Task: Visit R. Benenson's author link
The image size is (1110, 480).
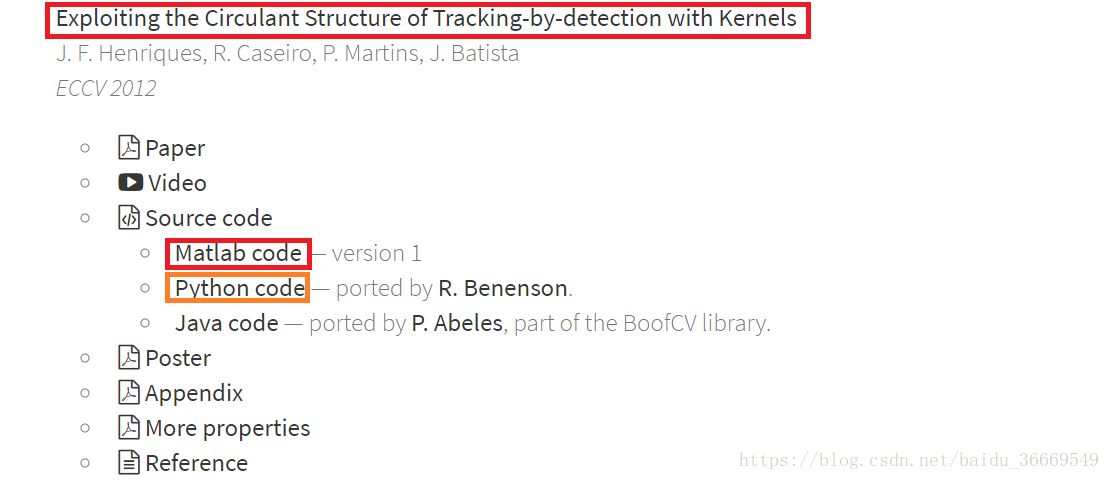Action: pos(503,289)
